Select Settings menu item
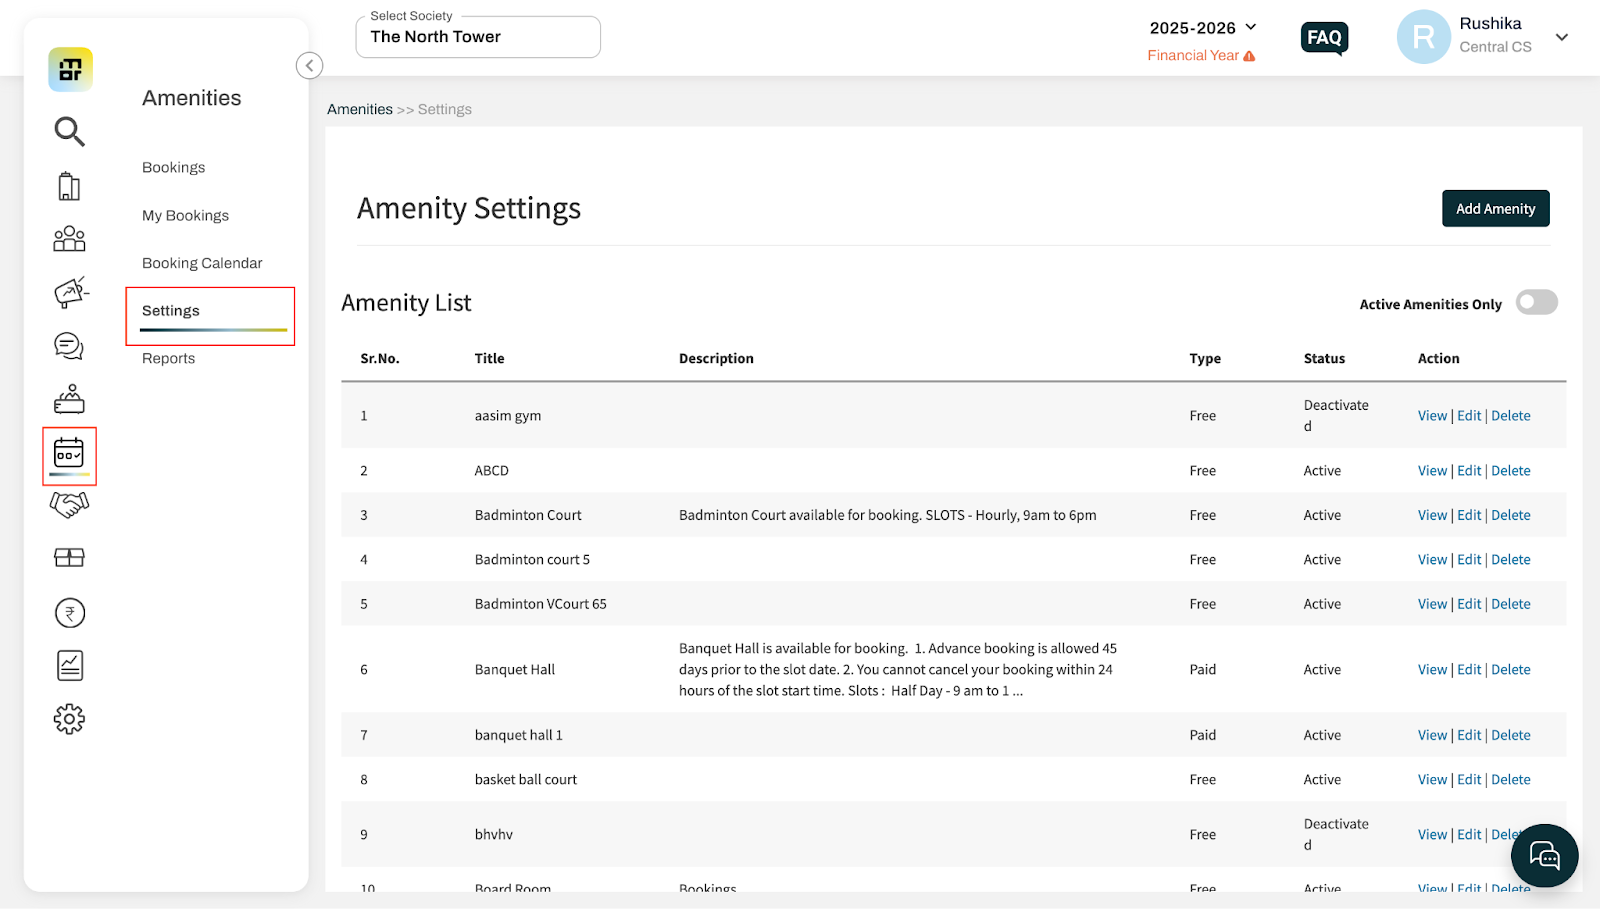The height and width of the screenshot is (909, 1600). pos(171,311)
